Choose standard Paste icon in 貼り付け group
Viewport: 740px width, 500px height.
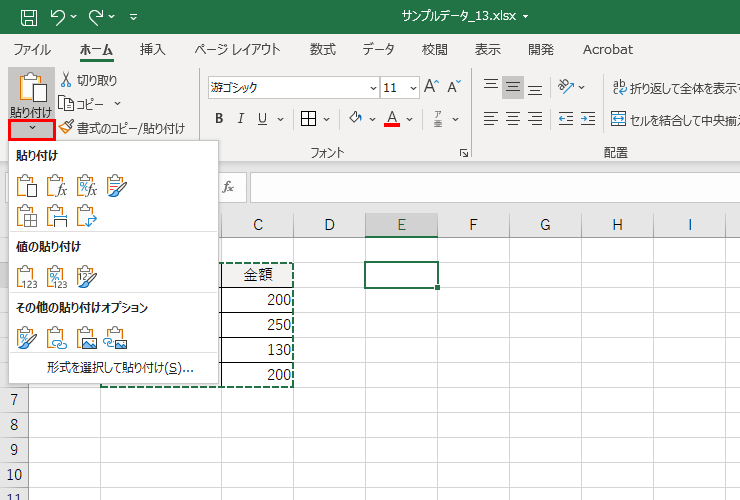pos(27,185)
